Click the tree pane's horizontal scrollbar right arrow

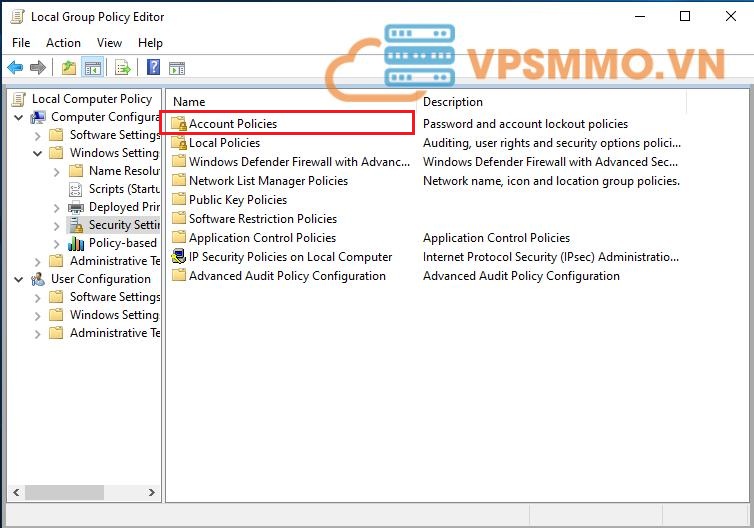click(x=153, y=493)
